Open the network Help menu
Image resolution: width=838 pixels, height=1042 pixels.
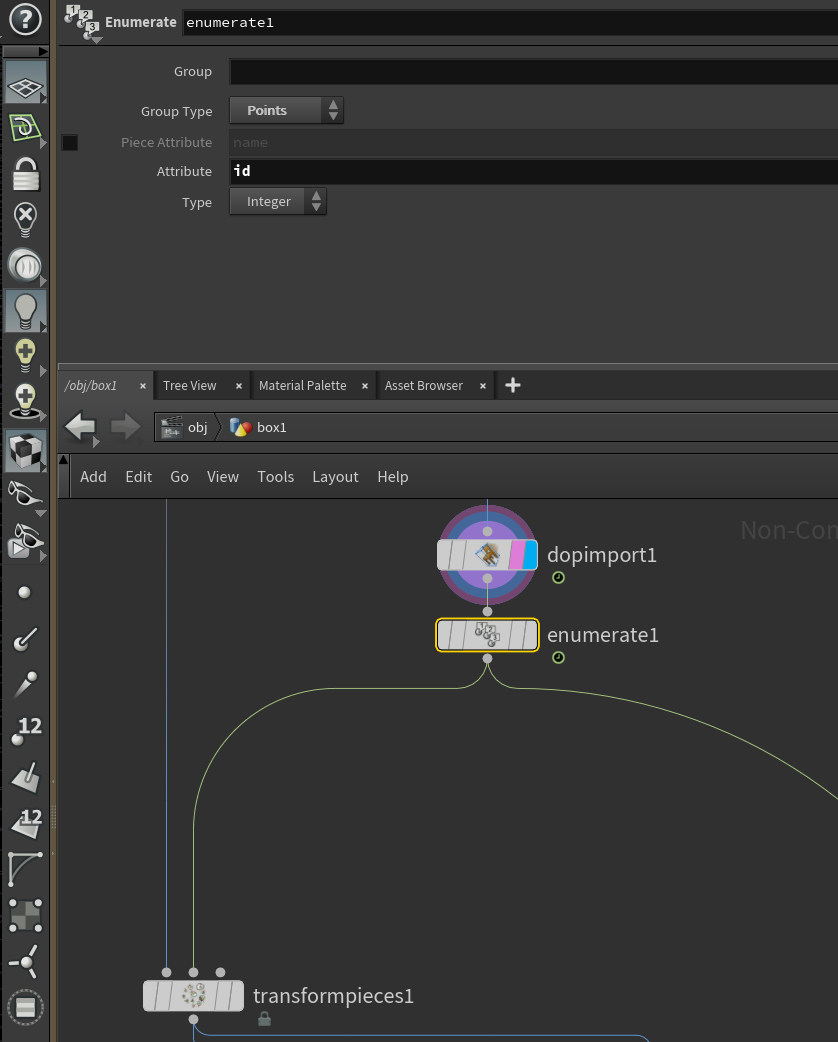[x=393, y=476]
